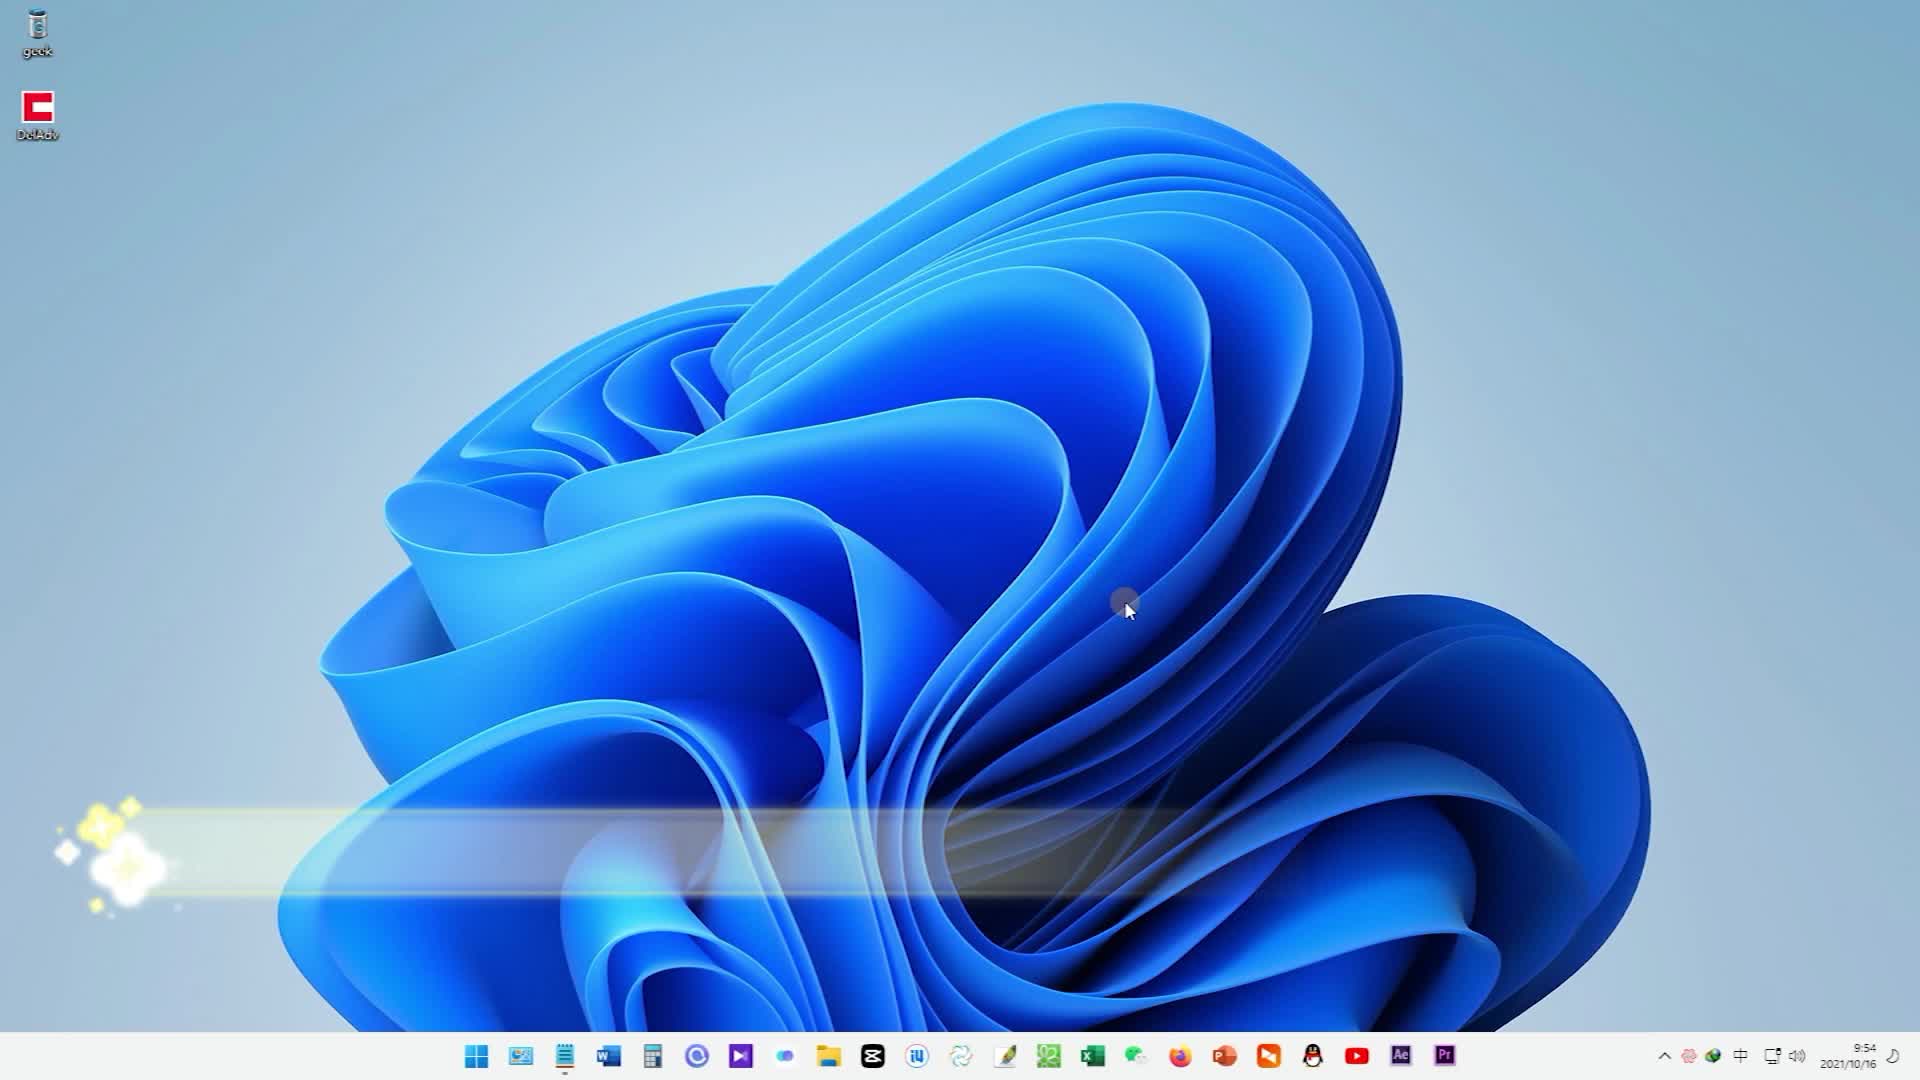The height and width of the screenshot is (1080, 1920).
Task: Expand hidden system tray icons chevron
Action: [x=1664, y=1056]
